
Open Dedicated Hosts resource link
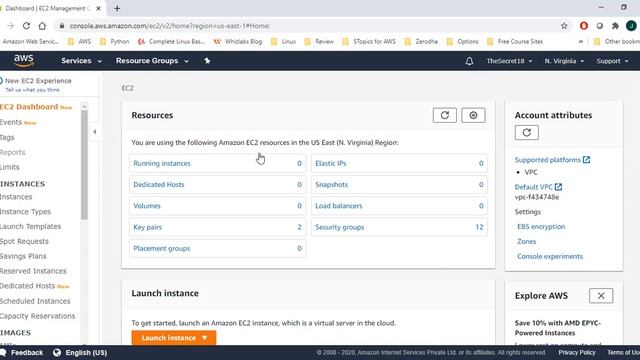pos(159,184)
